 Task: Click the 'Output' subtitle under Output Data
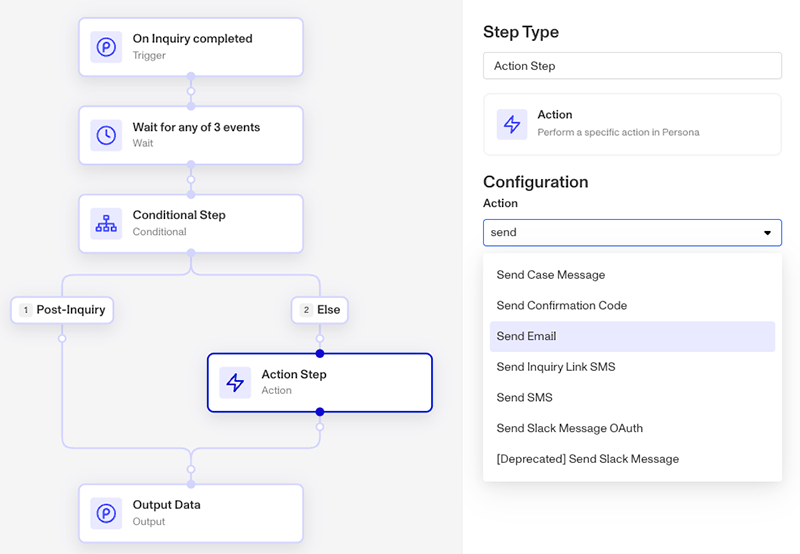(x=149, y=521)
